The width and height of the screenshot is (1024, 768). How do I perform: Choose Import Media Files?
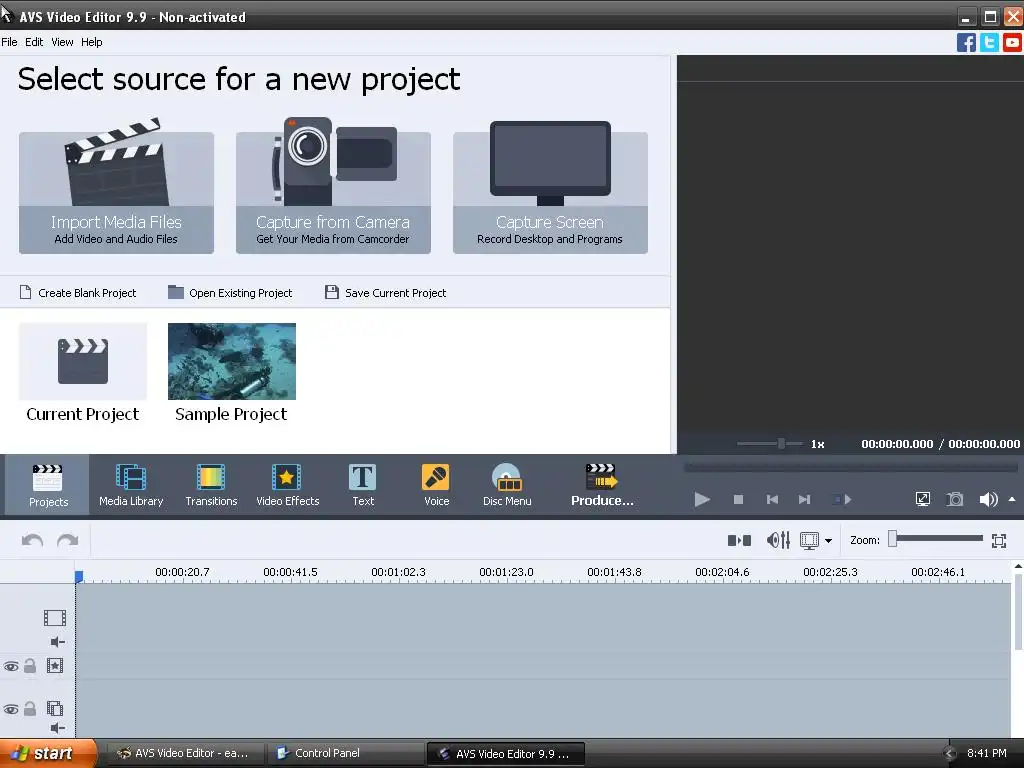click(x=116, y=193)
